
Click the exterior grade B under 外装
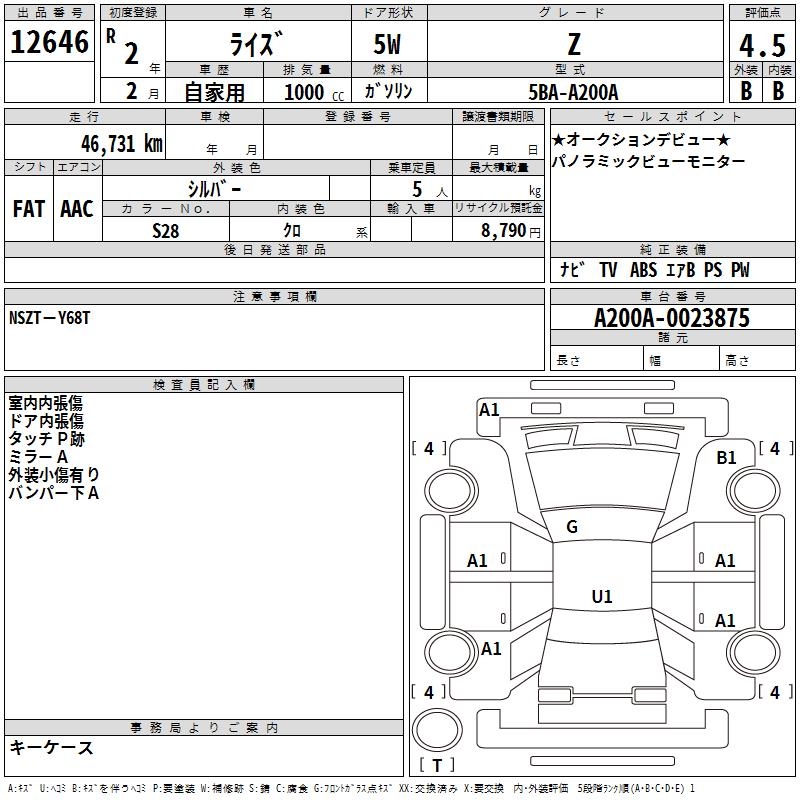746,91
